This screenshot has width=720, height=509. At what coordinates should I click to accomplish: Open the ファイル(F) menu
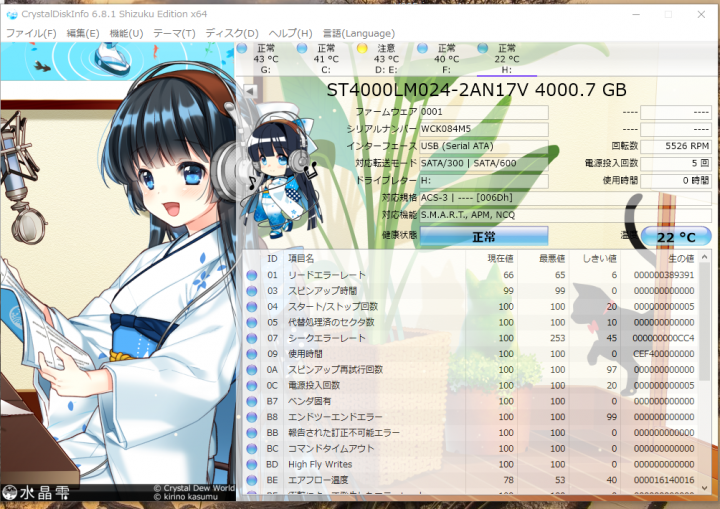[31, 34]
